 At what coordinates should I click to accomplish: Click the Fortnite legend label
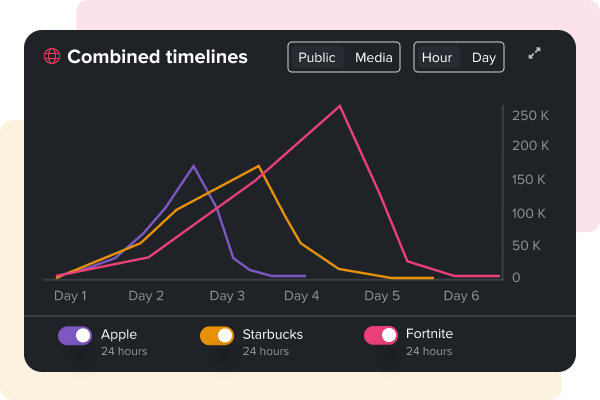432,335
